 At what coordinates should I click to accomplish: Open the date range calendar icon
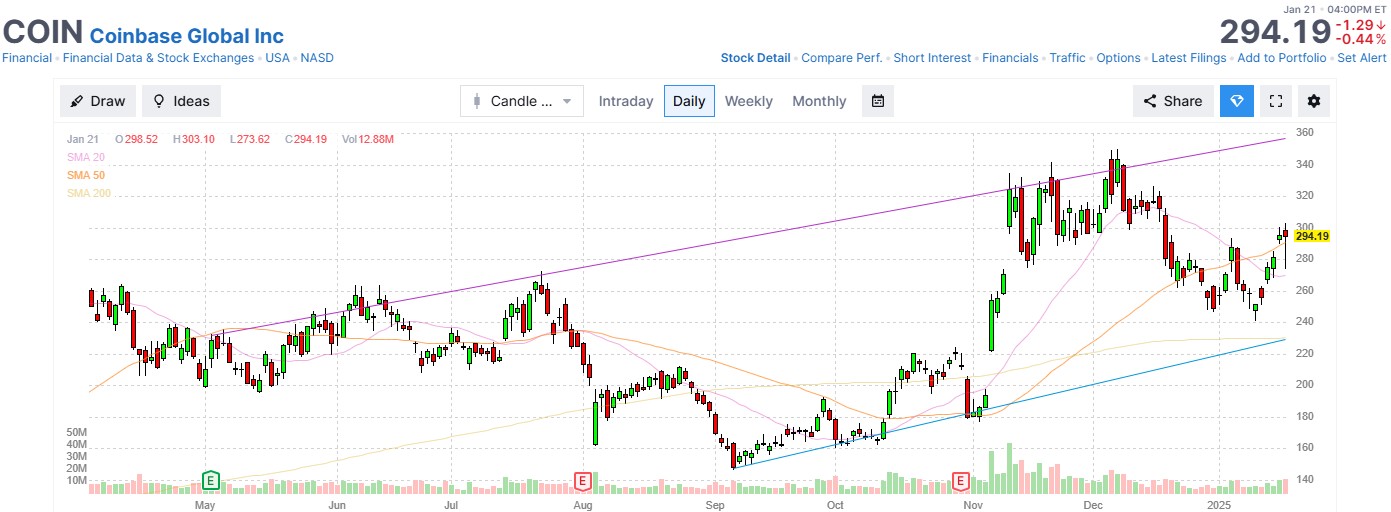(x=878, y=101)
